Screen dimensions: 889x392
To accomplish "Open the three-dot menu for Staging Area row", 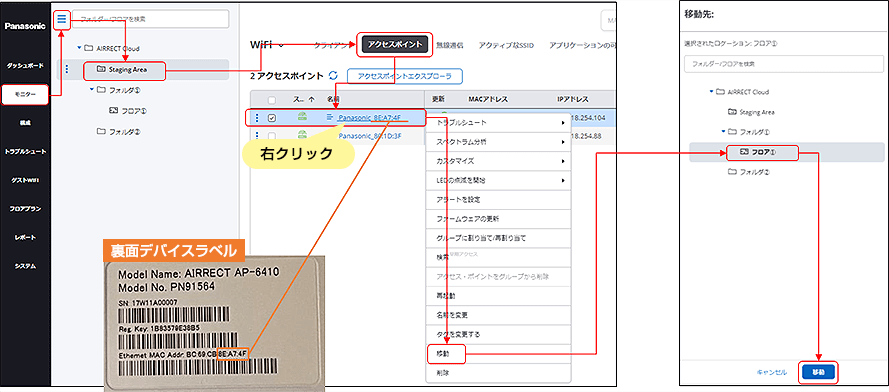I will [x=67, y=70].
